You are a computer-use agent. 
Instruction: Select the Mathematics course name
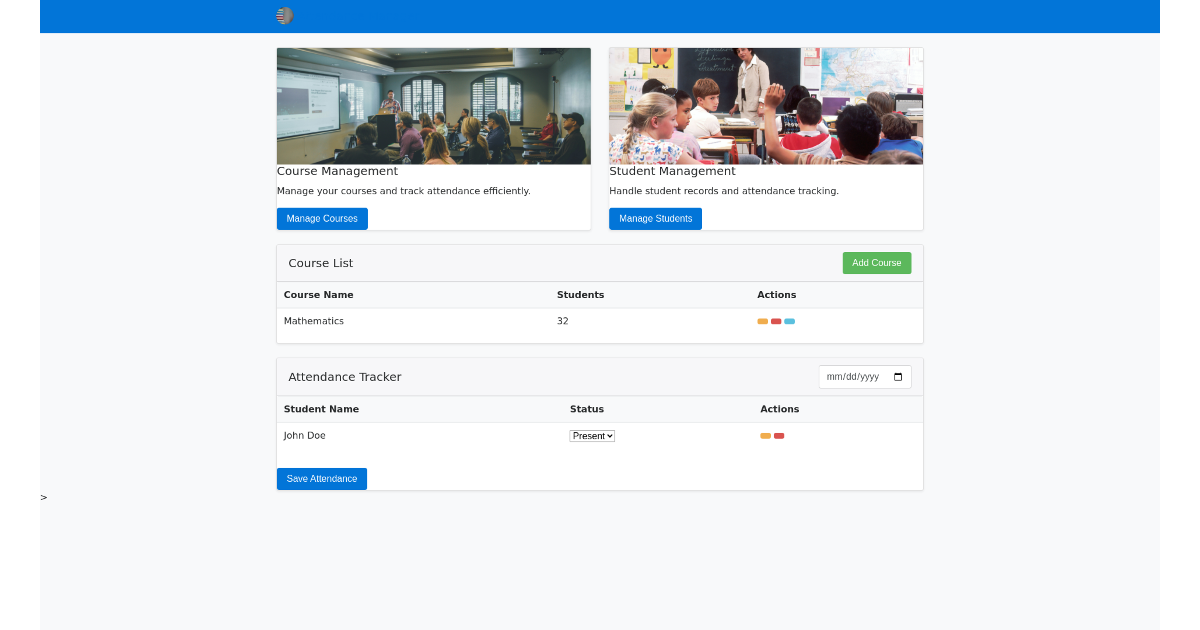pyautogui.click(x=315, y=321)
